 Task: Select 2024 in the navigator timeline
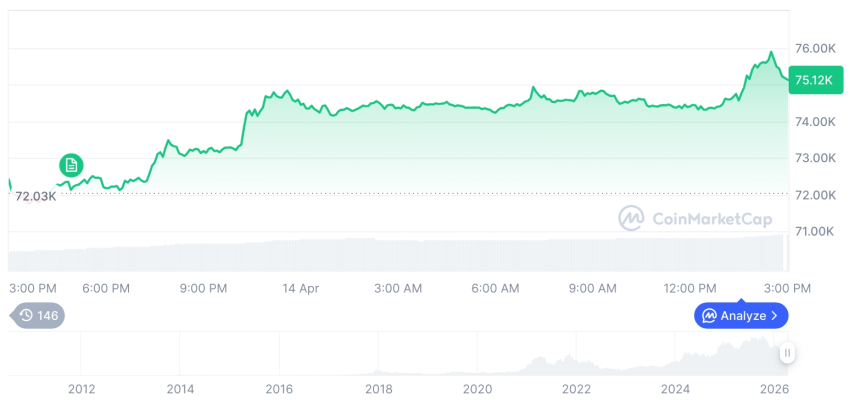pyautogui.click(x=676, y=389)
